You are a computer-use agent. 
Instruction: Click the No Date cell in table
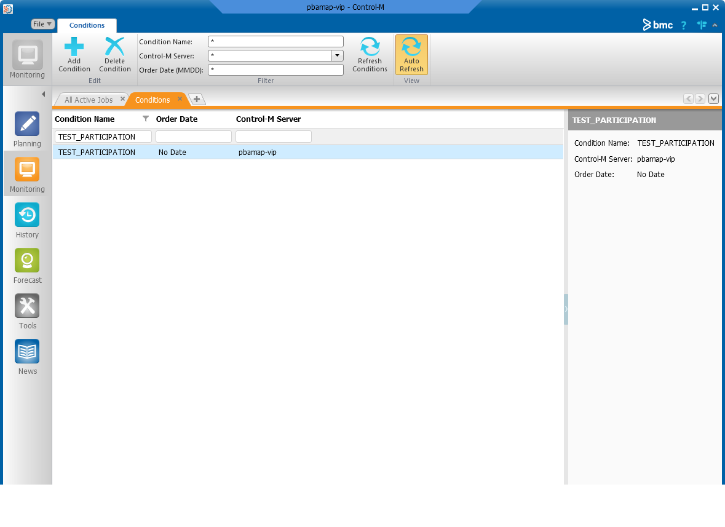coord(172,152)
